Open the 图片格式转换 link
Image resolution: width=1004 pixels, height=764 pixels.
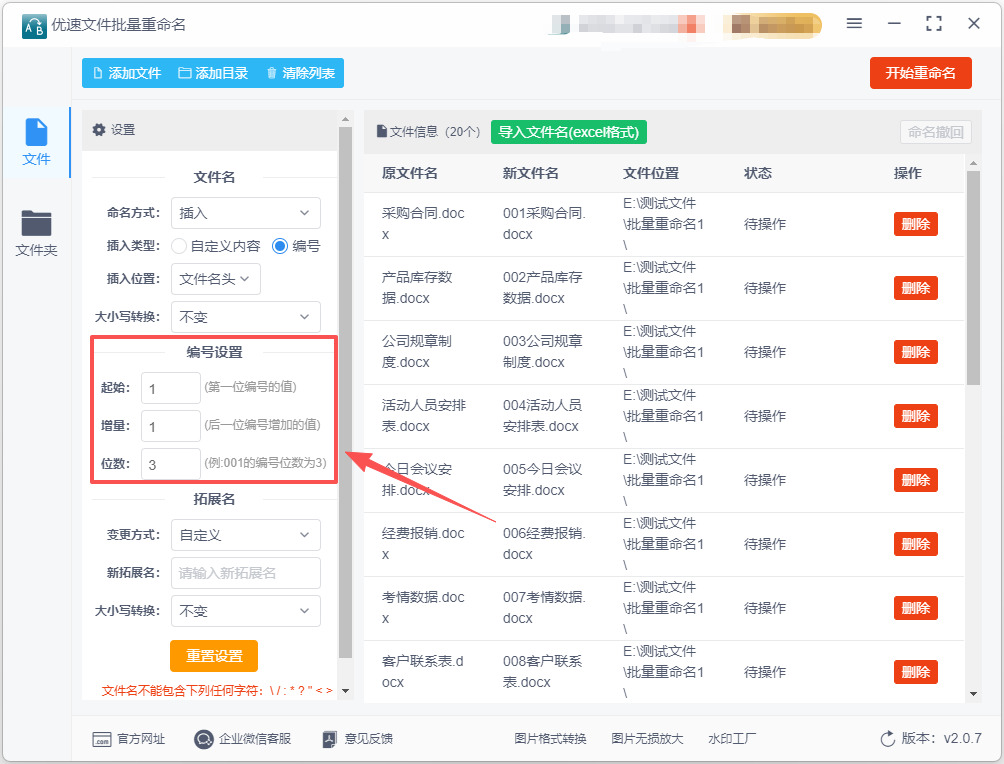(550, 739)
